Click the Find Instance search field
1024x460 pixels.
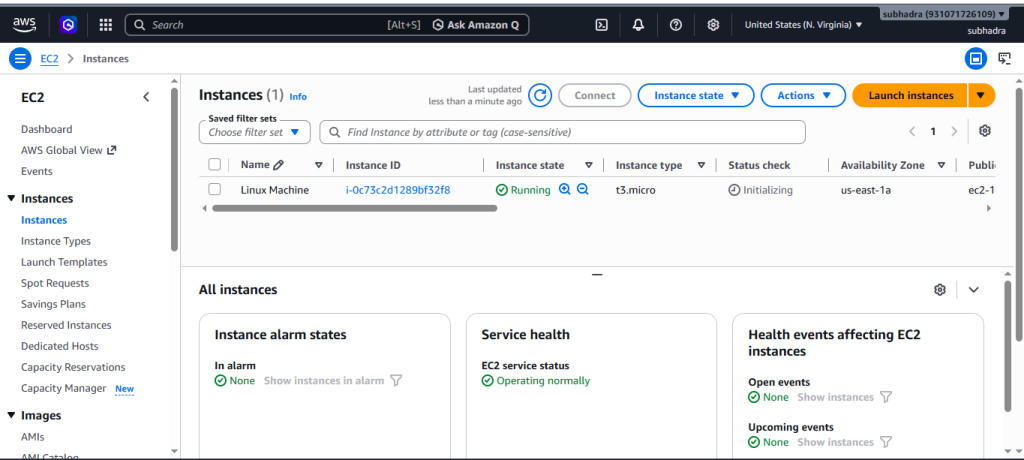[x=562, y=132]
